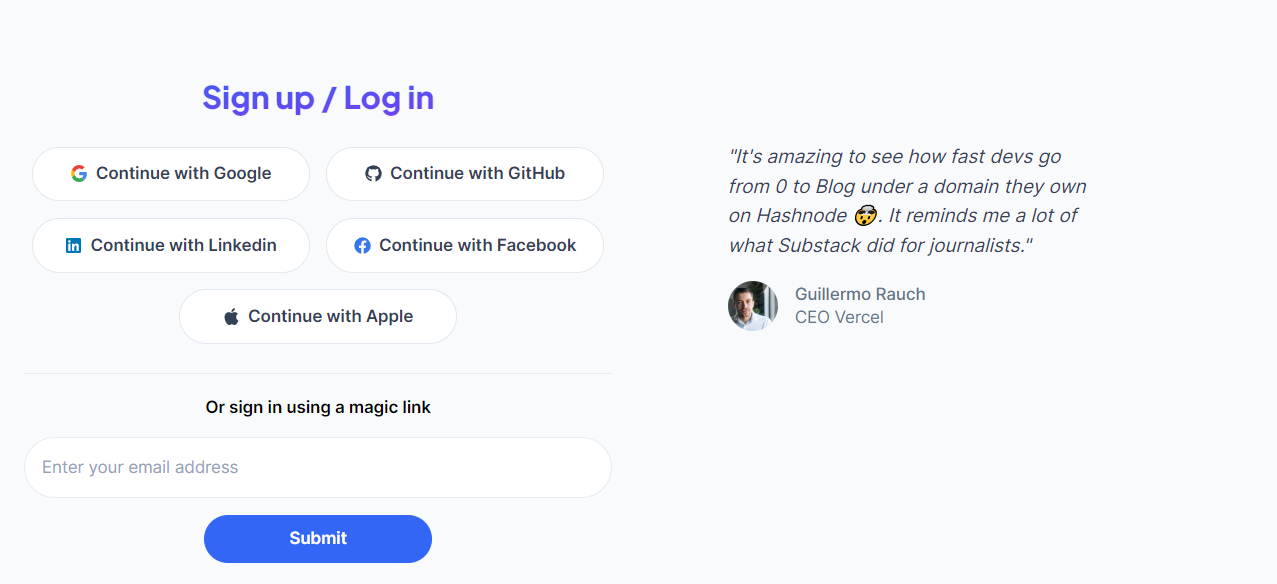Pick the Continue with Facebook text

point(477,245)
